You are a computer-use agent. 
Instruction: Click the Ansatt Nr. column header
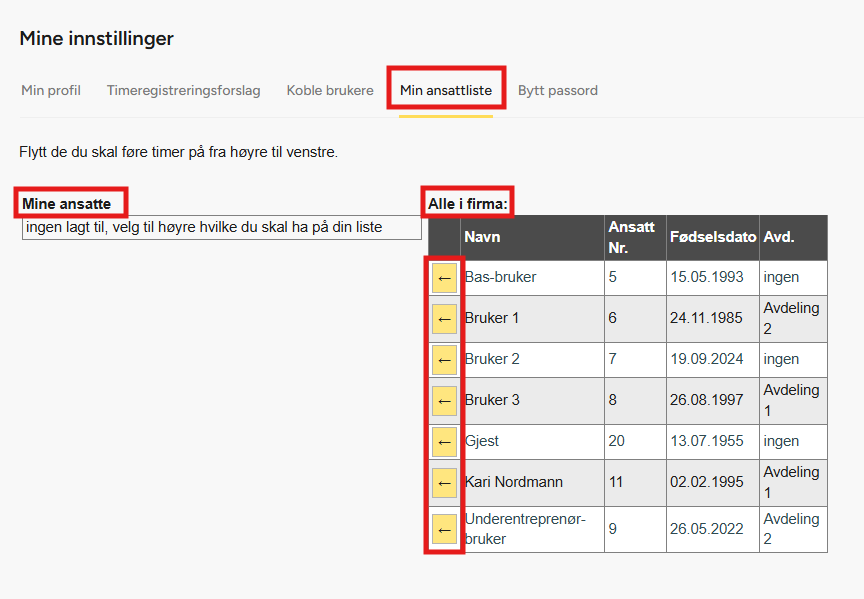coord(631,238)
